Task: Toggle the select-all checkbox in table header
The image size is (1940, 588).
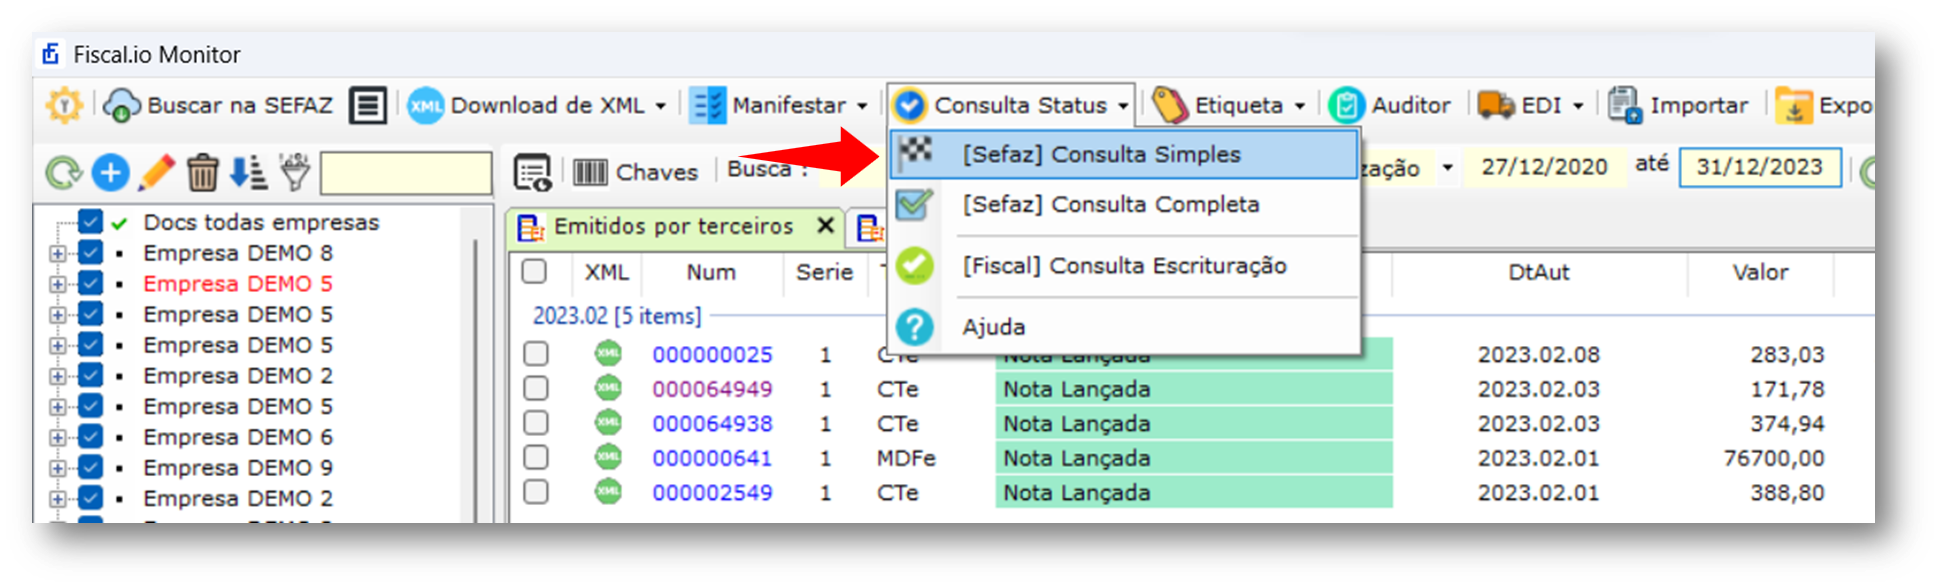Action: click(x=535, y=271)
